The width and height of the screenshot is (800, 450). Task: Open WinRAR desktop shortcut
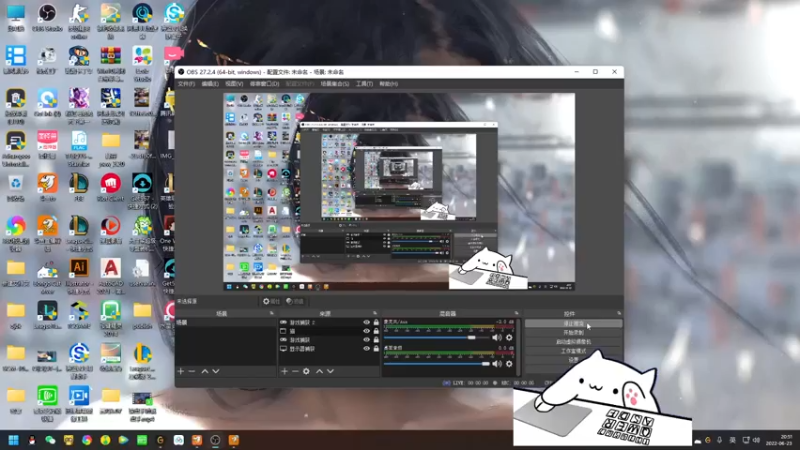pyautogui.click(x=111, y=63)
